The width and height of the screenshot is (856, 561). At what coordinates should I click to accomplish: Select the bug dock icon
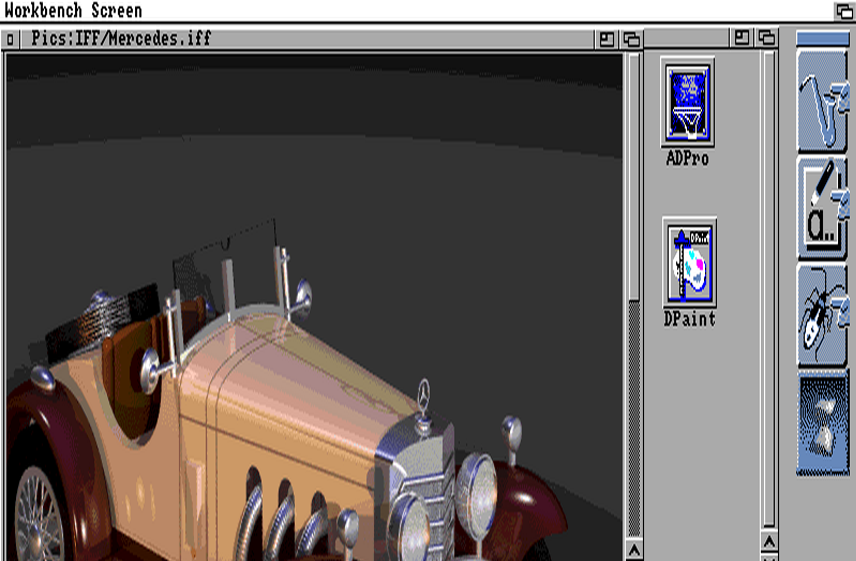(822, 315)
